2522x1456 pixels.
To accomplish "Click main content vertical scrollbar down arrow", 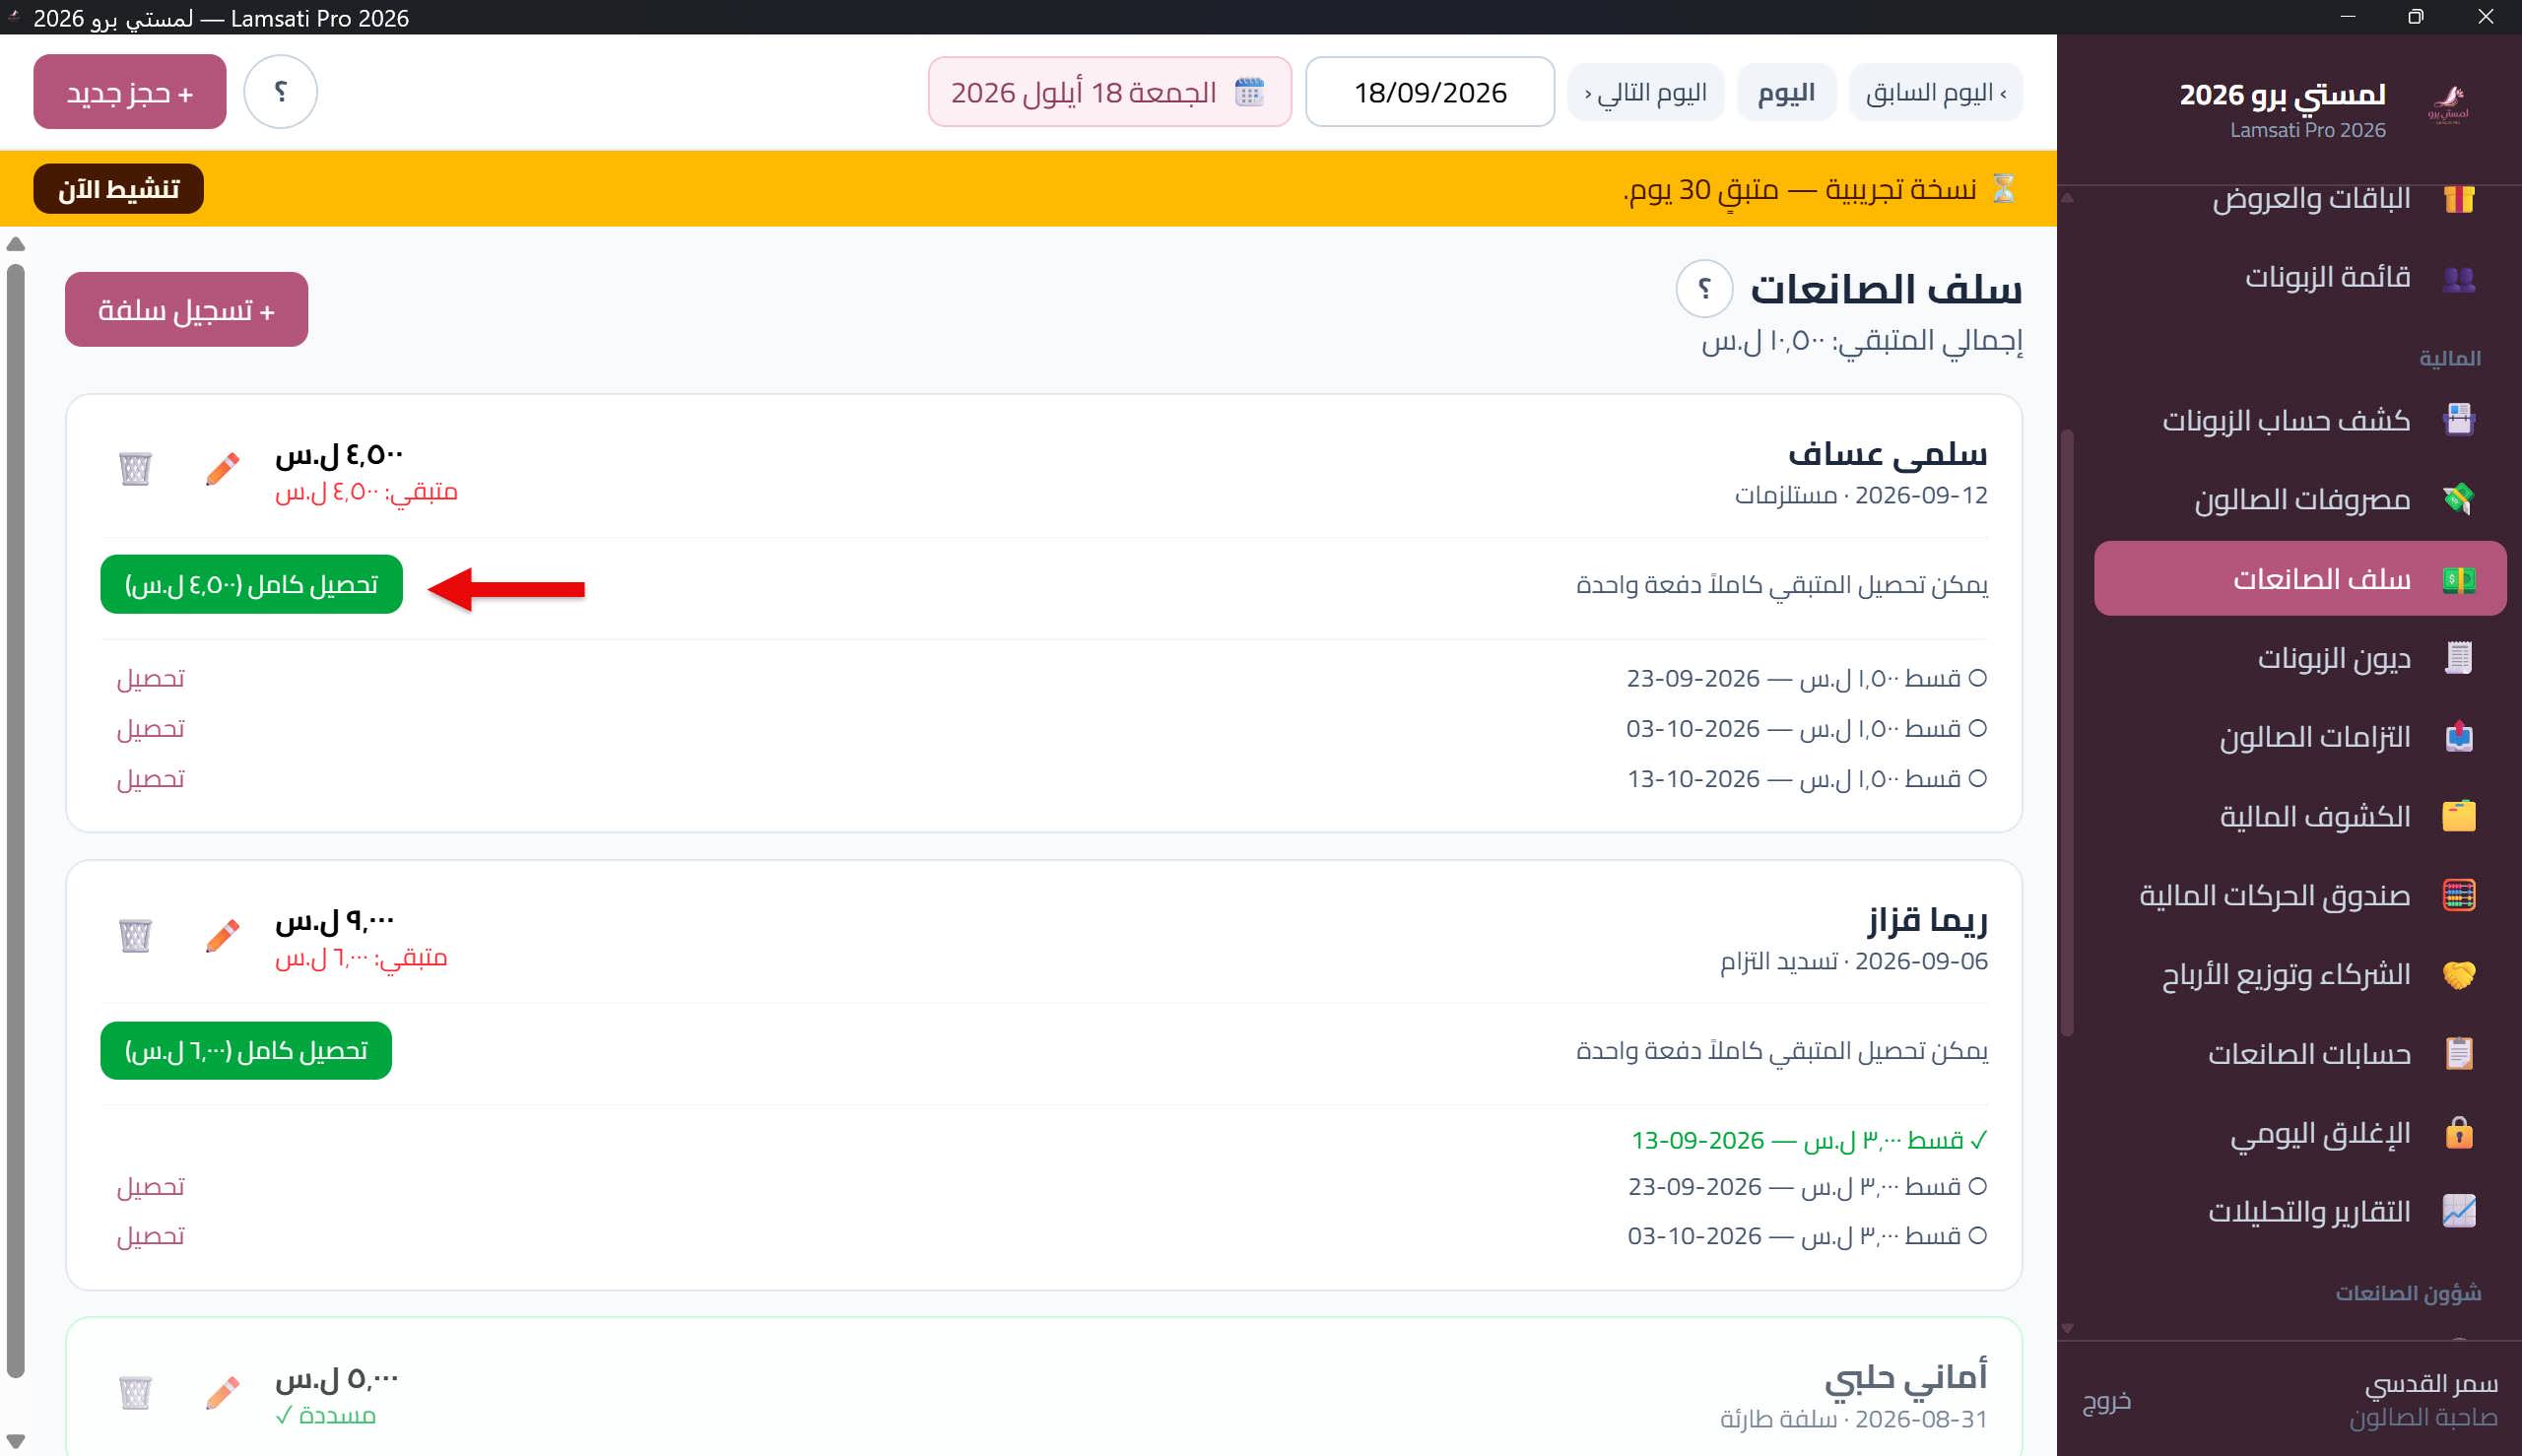I will [x=15, y=1441].
